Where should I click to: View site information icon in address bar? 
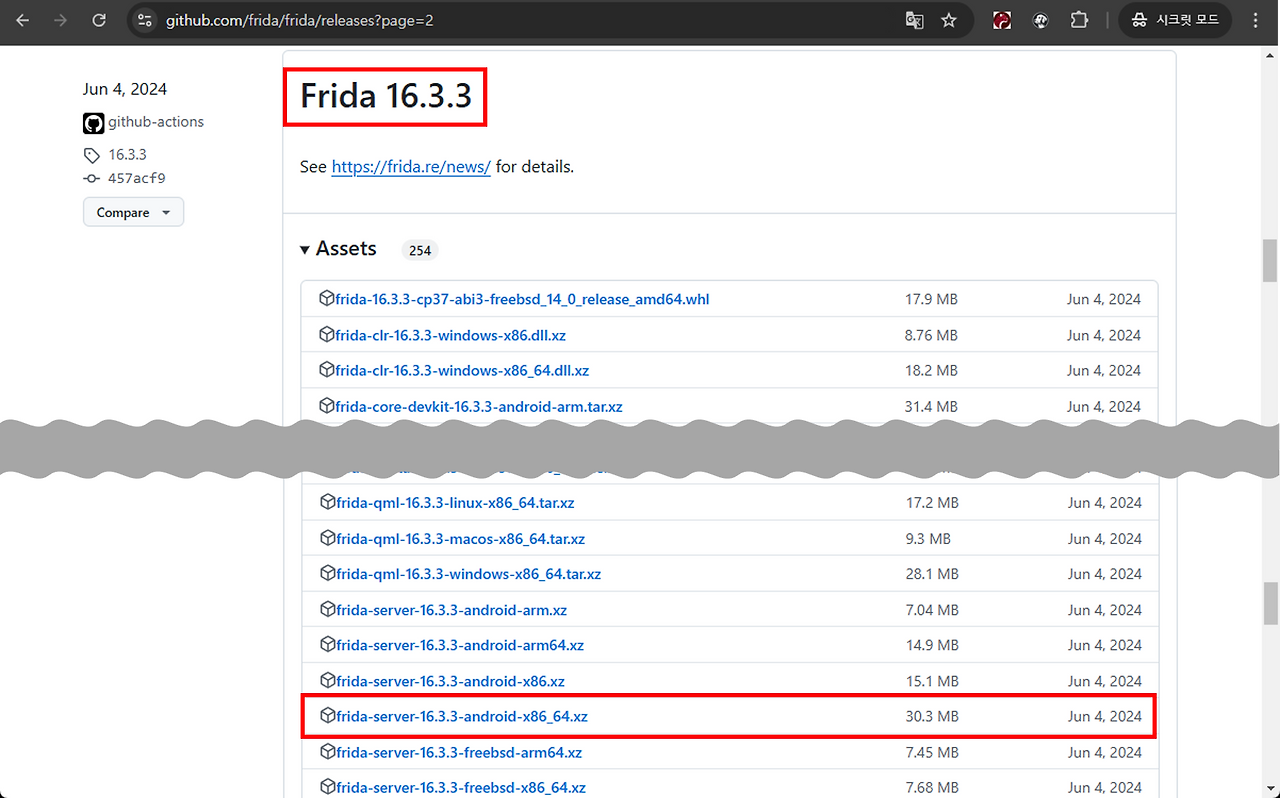pyautogui.click(x=145, y=20)
